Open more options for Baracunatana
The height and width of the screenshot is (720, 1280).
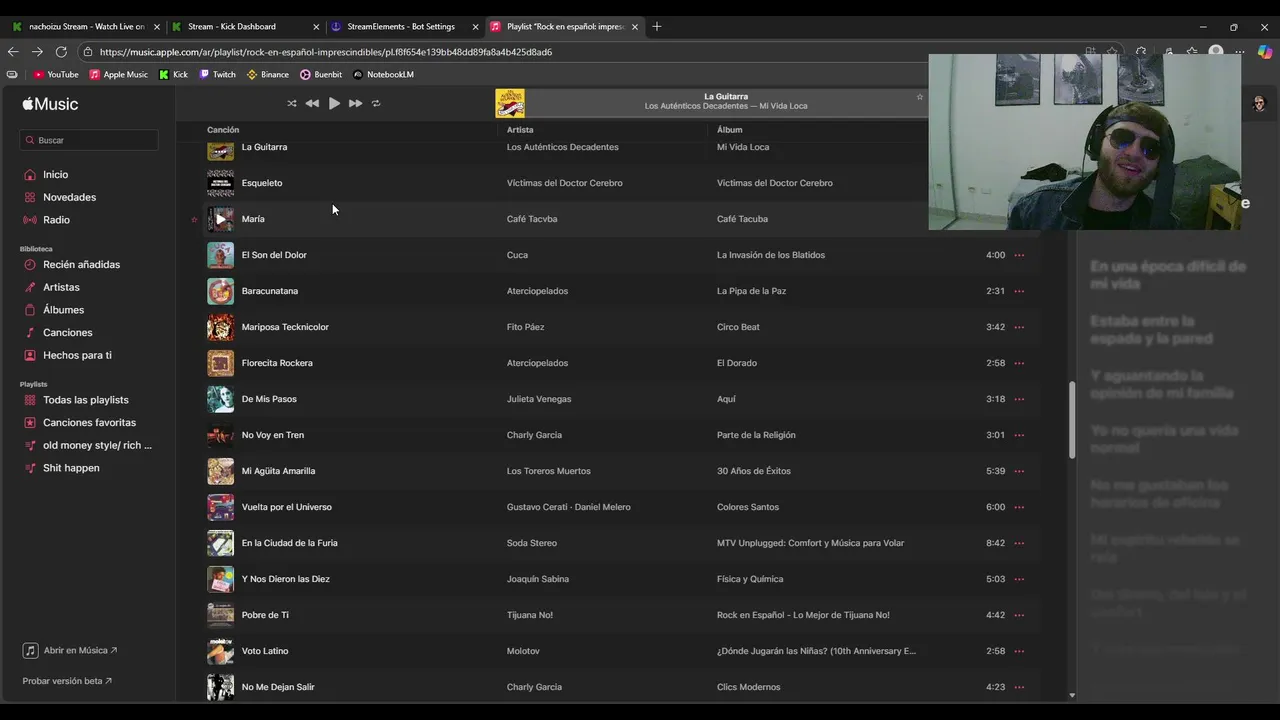click(x=1019, y=291)
